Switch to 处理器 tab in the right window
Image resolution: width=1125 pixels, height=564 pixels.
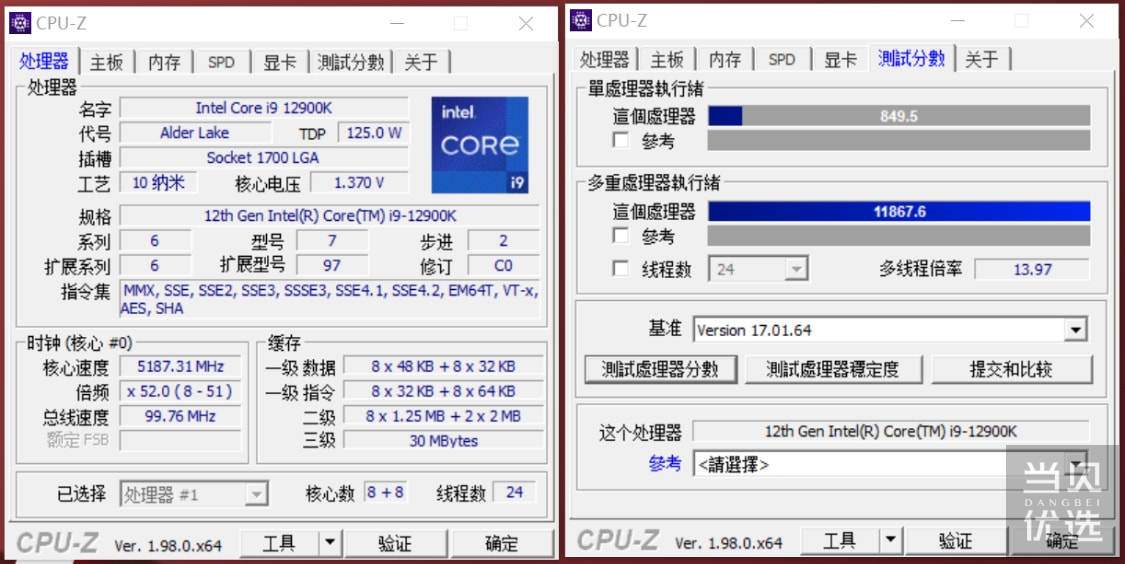pos(604,60)
